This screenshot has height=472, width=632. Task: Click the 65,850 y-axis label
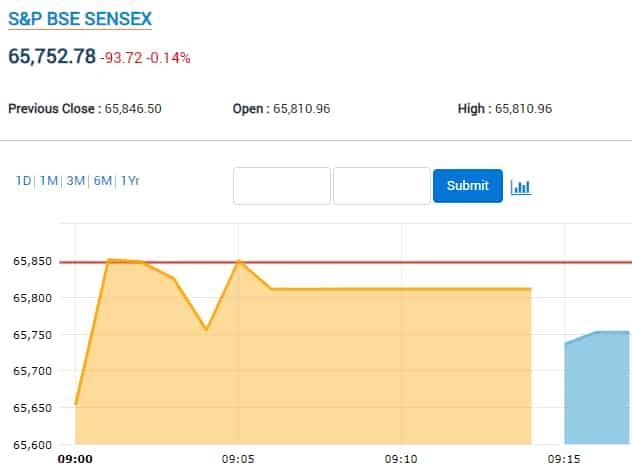pos(30,261)
